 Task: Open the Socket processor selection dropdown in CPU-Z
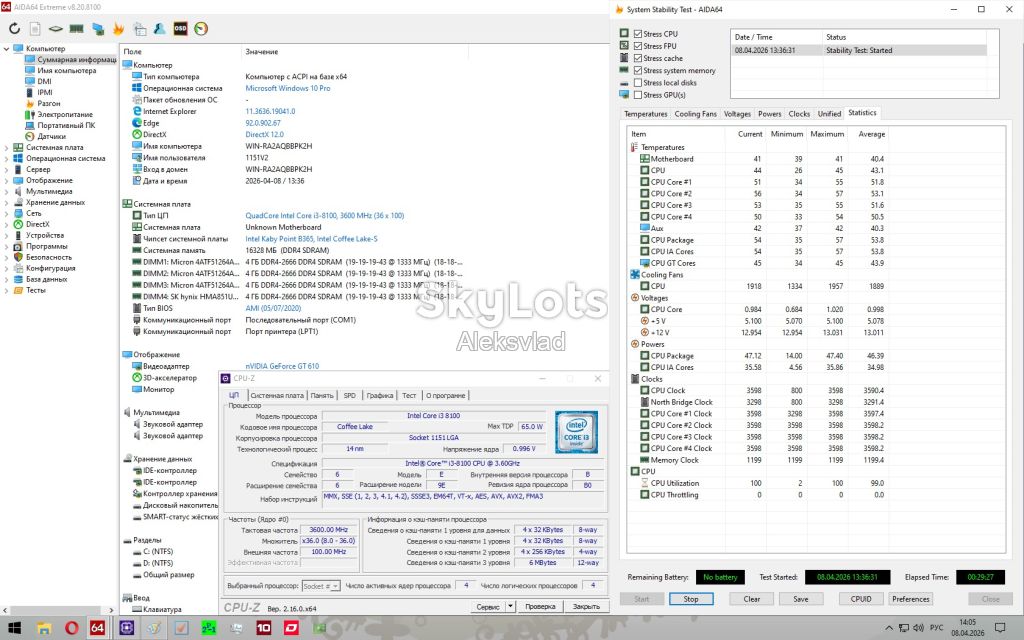pyautogui.click(x=320, y=586)
